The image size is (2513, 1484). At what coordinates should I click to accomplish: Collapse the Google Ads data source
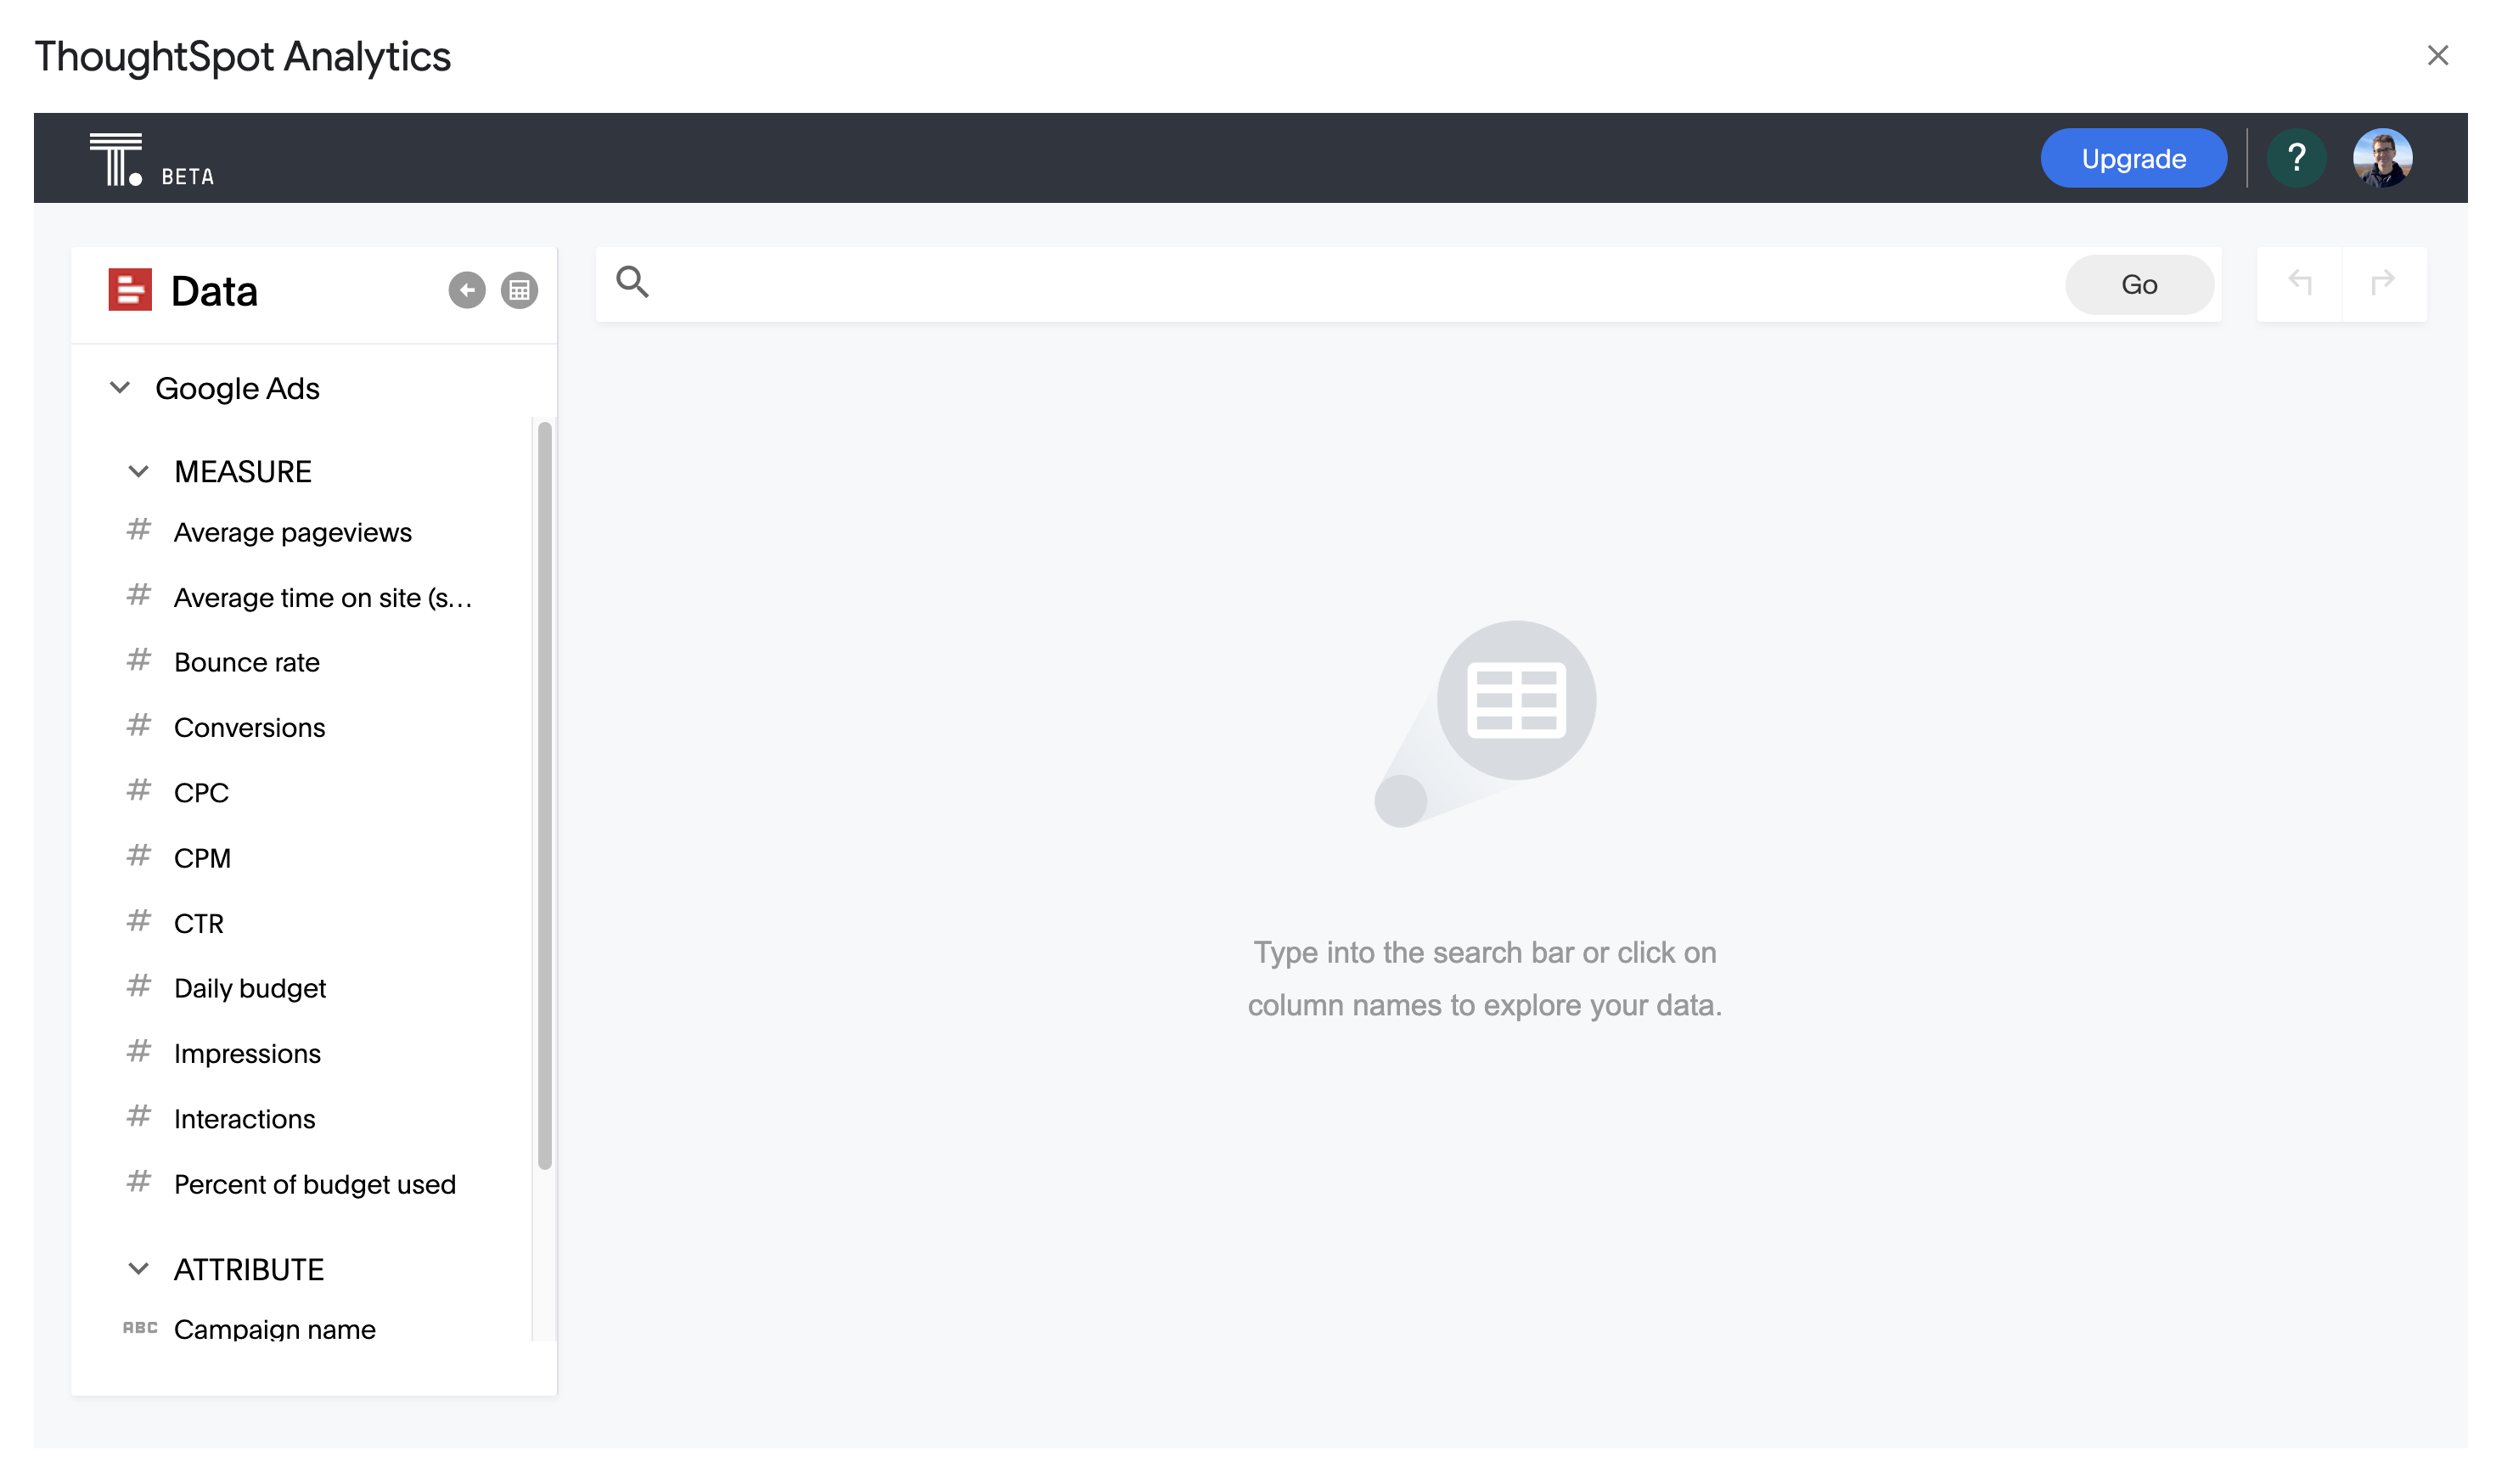point(120,388)
